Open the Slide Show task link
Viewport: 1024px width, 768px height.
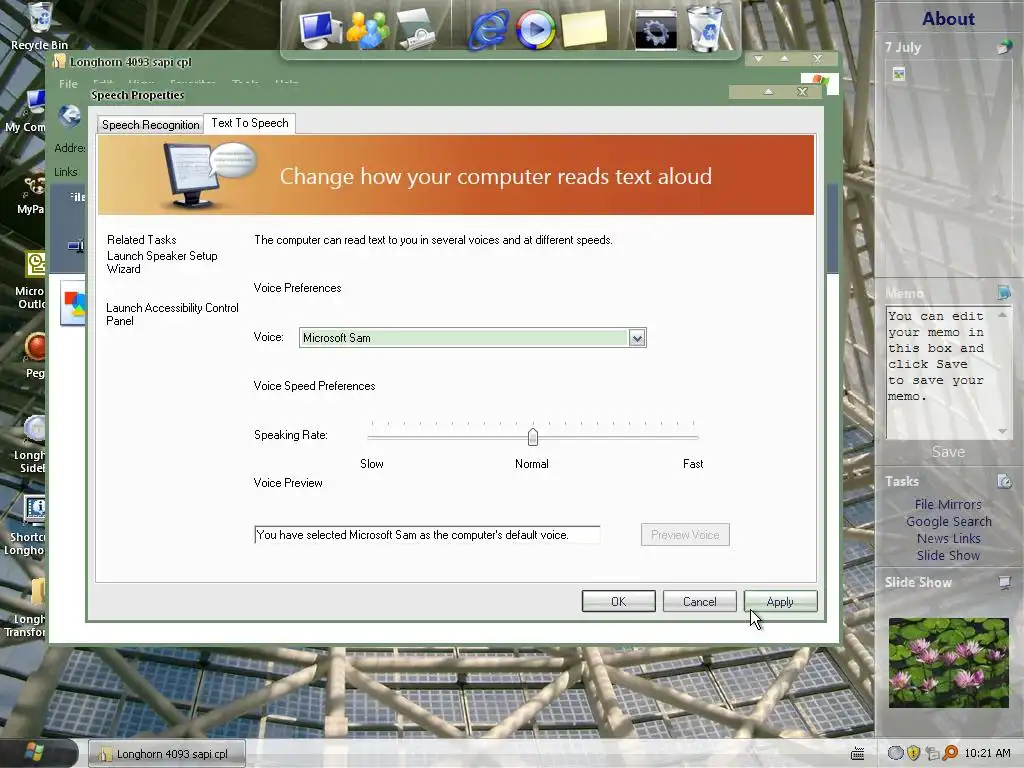coord(948,555)
